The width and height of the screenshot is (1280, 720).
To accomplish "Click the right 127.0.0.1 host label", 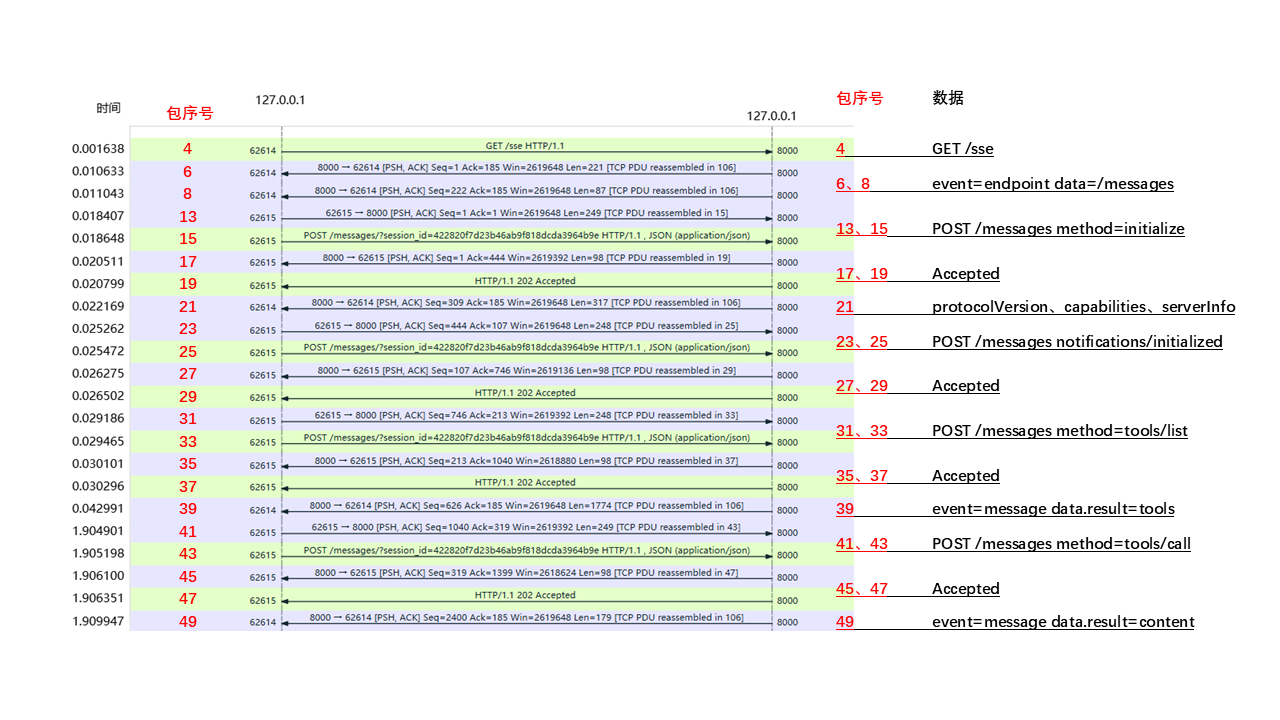I will click(x=772, y=116).
